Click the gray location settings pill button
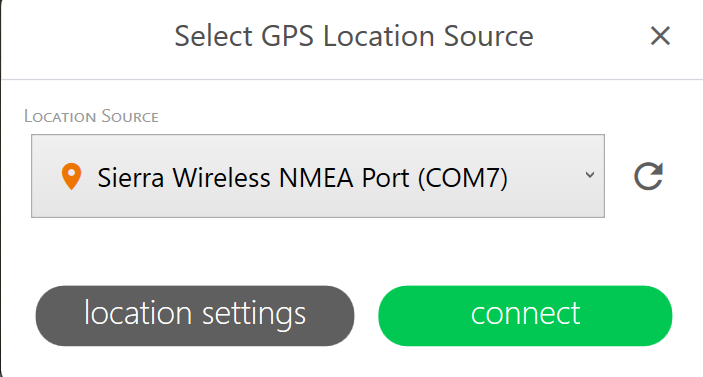The width and height of the screenshot is (703, 377). (x=195, y=316)
